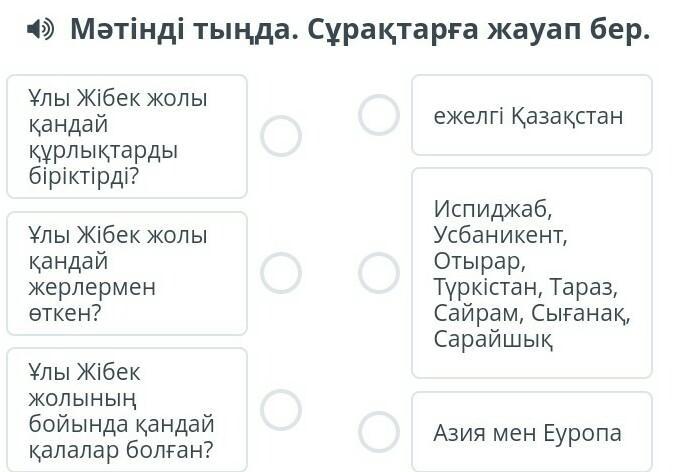Screen dimensions: 690x472
Task: Select the circle beside the 'қалалар болған' question
Action: (x=281, y=409)
